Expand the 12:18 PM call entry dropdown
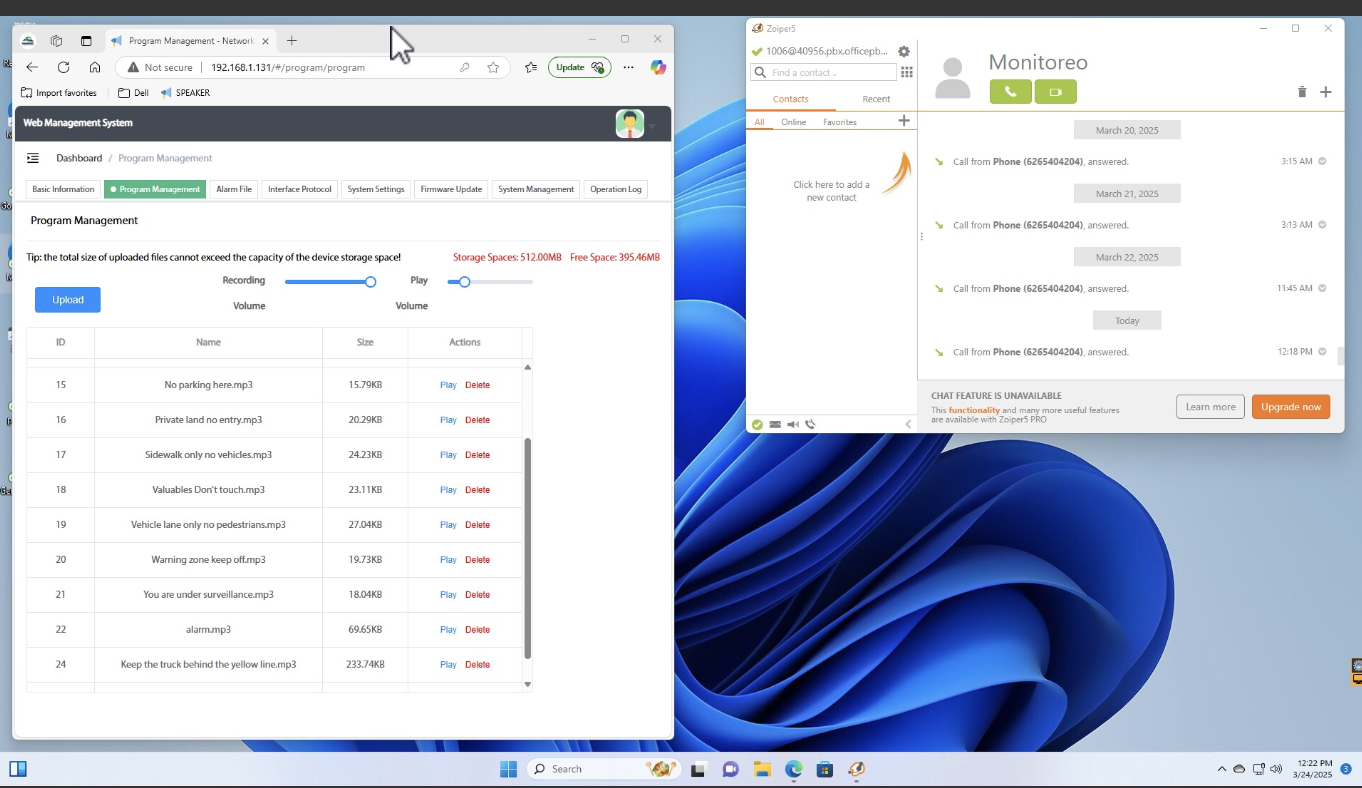Screen dimensions: 1362x788 point(1322,352)
